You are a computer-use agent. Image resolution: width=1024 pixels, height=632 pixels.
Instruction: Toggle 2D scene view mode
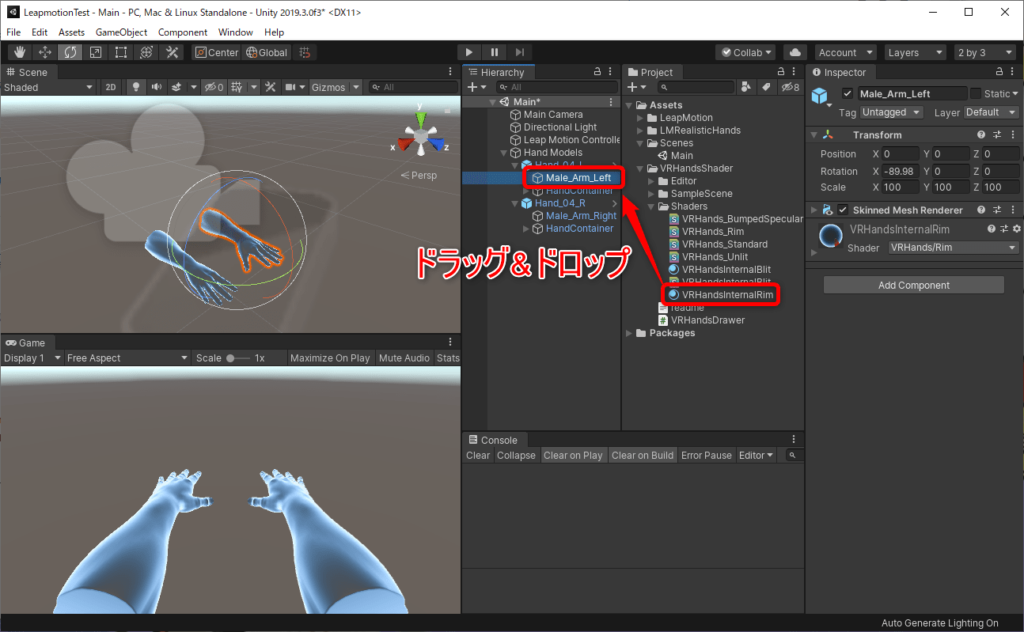click(110, 87)
